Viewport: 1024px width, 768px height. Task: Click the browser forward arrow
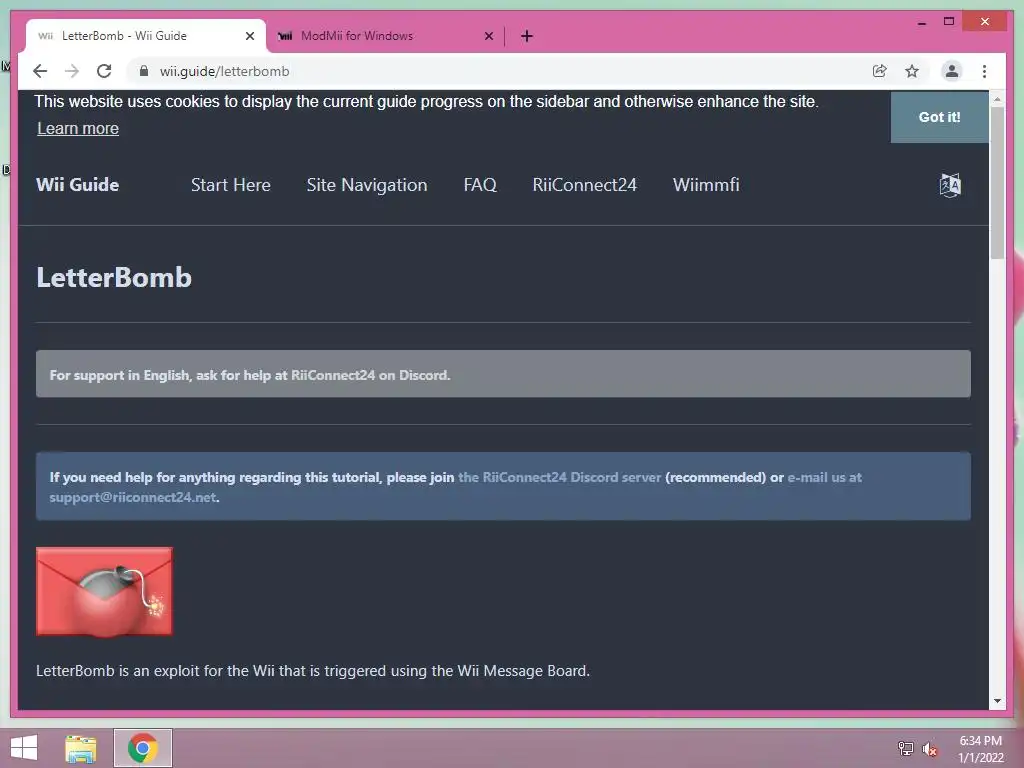(72, 71)
